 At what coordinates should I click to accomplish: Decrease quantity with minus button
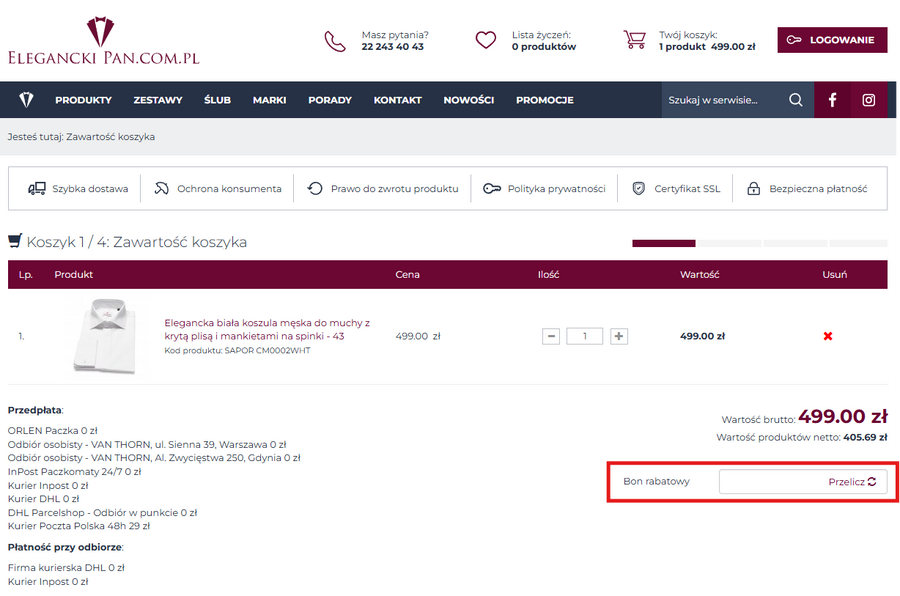pos(551,336)
